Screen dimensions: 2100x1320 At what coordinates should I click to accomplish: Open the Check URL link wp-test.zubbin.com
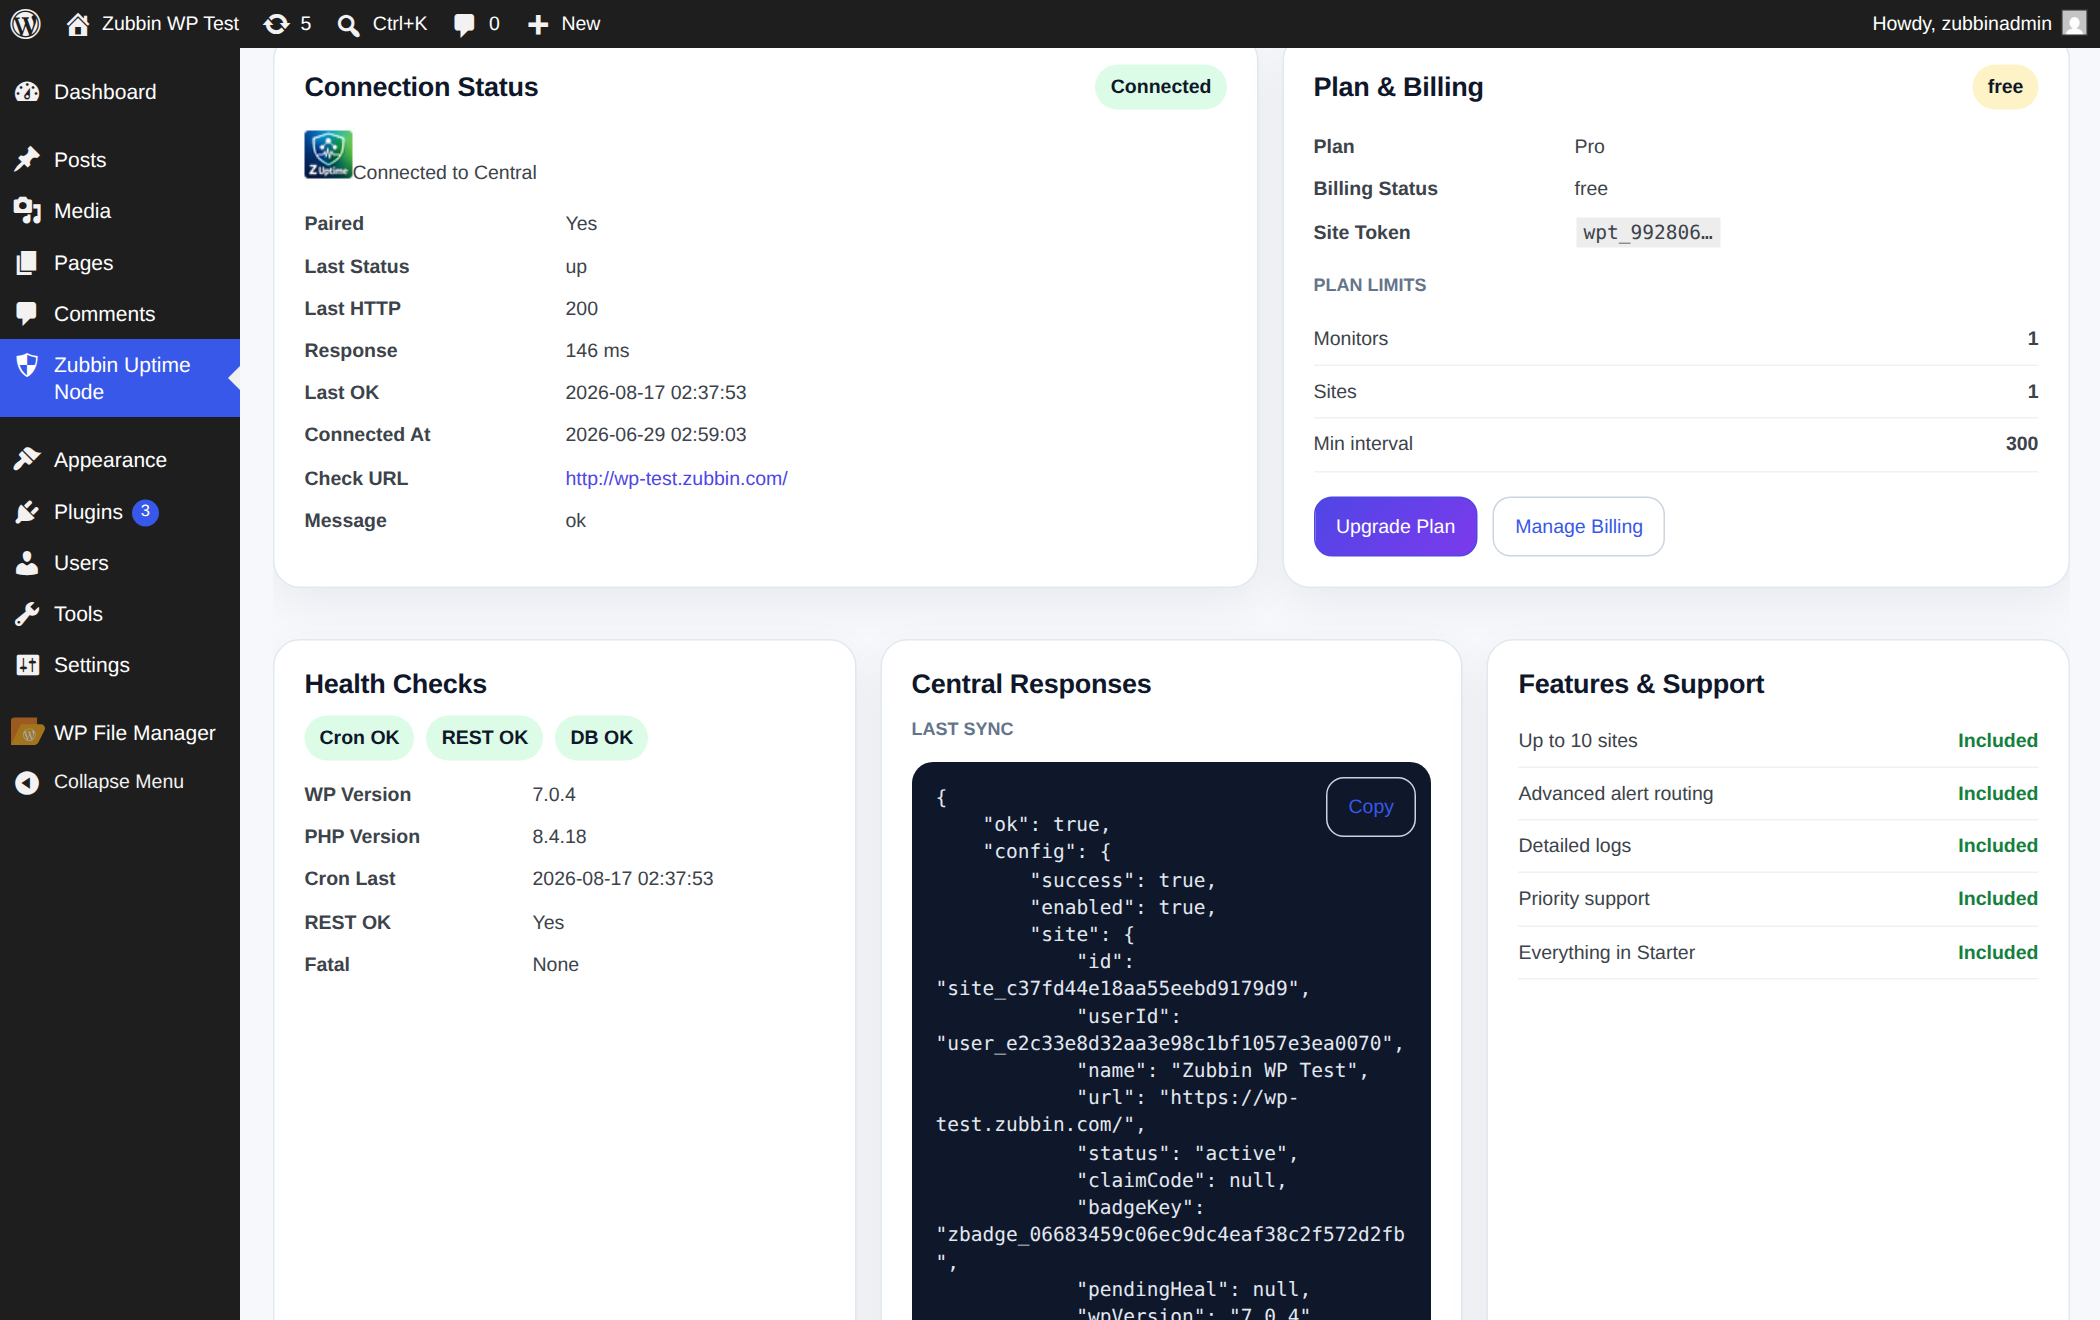[677, 479]
